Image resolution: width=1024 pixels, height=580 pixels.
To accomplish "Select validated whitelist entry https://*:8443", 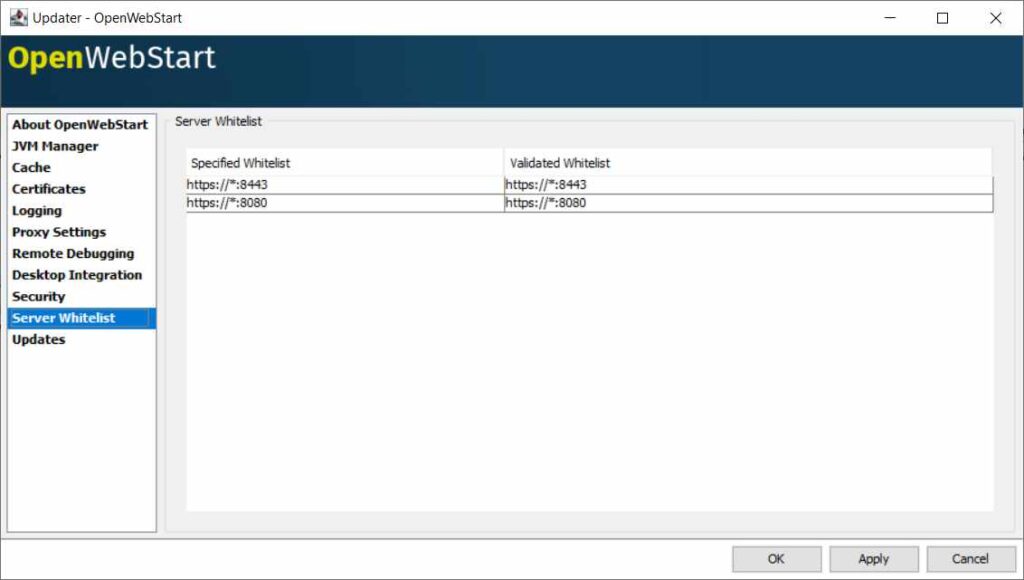I will 748,185.
